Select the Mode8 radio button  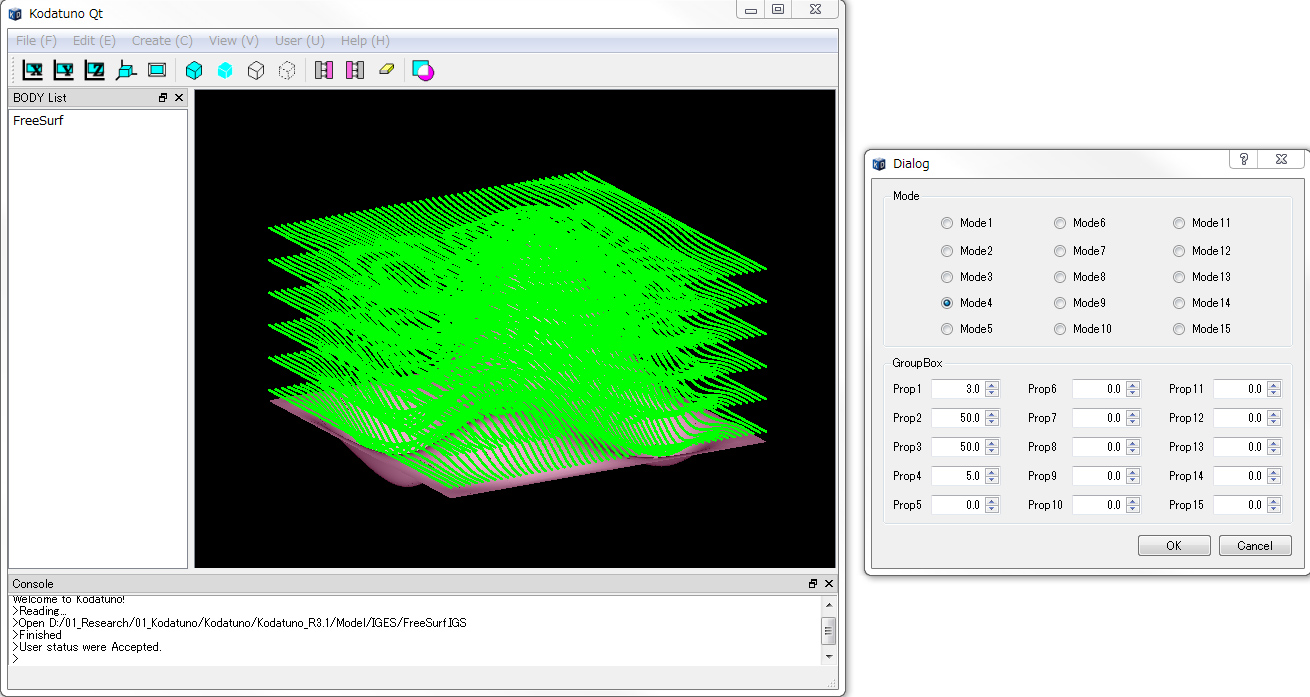(x=1060, y=277)
